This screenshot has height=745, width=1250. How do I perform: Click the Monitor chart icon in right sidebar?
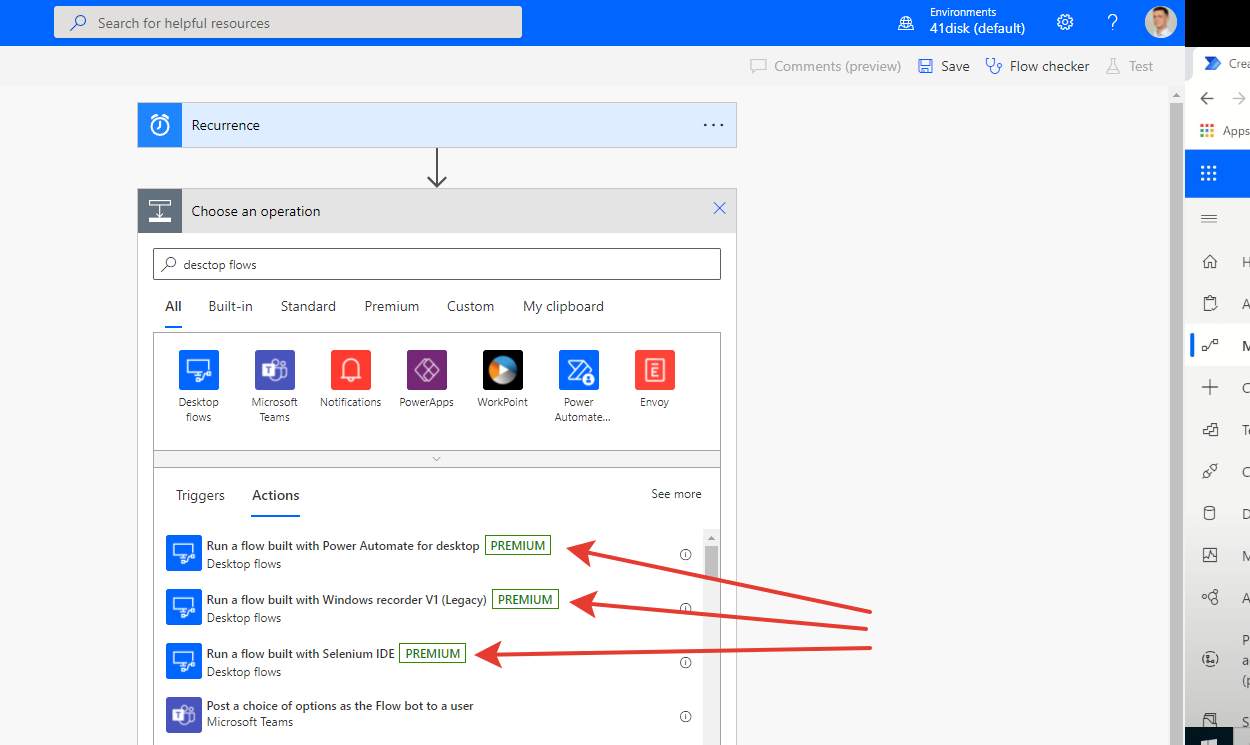[x=1210, y=556]
